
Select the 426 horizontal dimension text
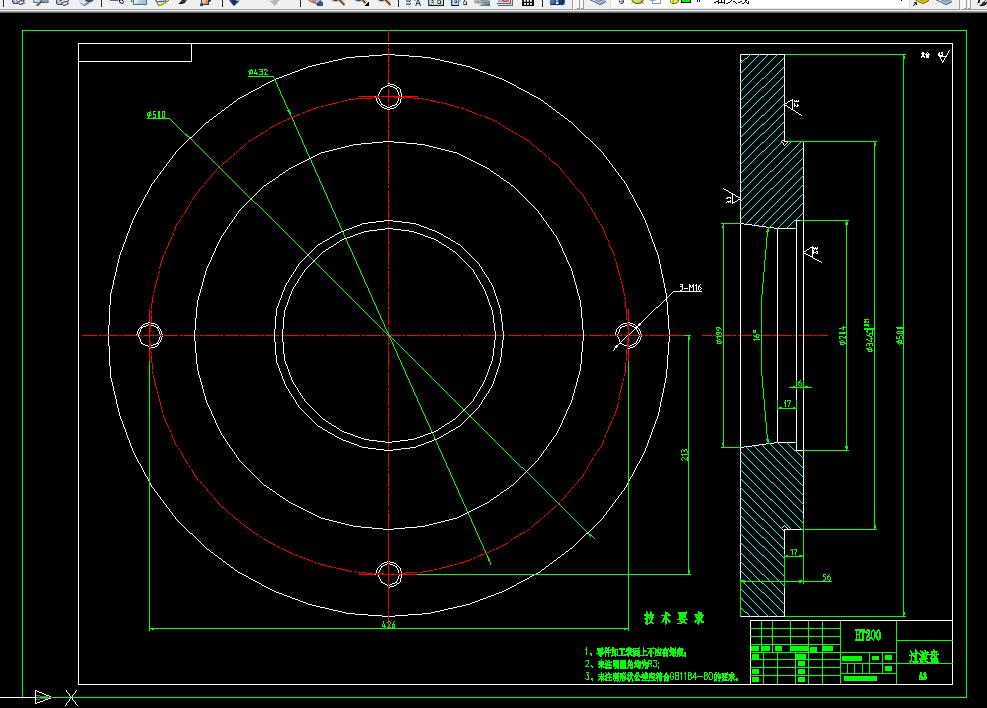pyautogui.click(x=388, y=625)
